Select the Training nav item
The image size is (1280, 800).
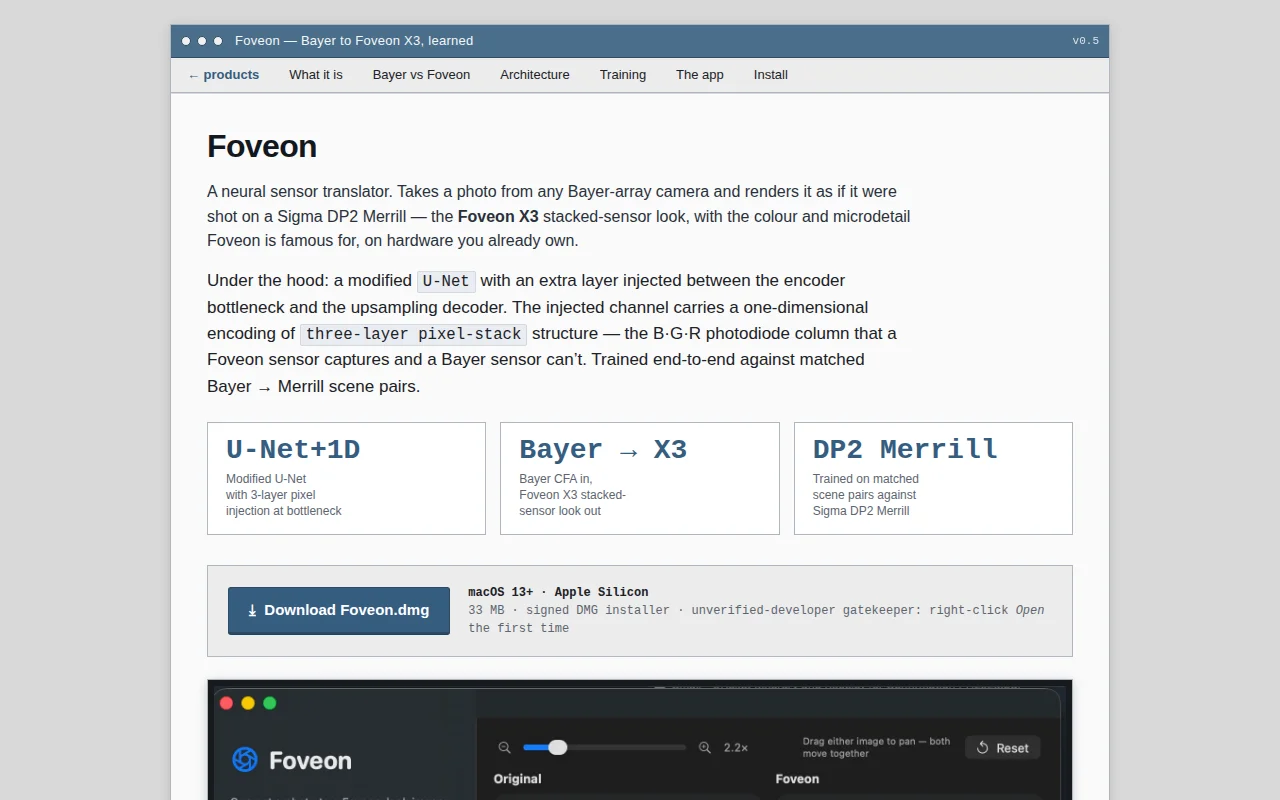click(623, 75)
